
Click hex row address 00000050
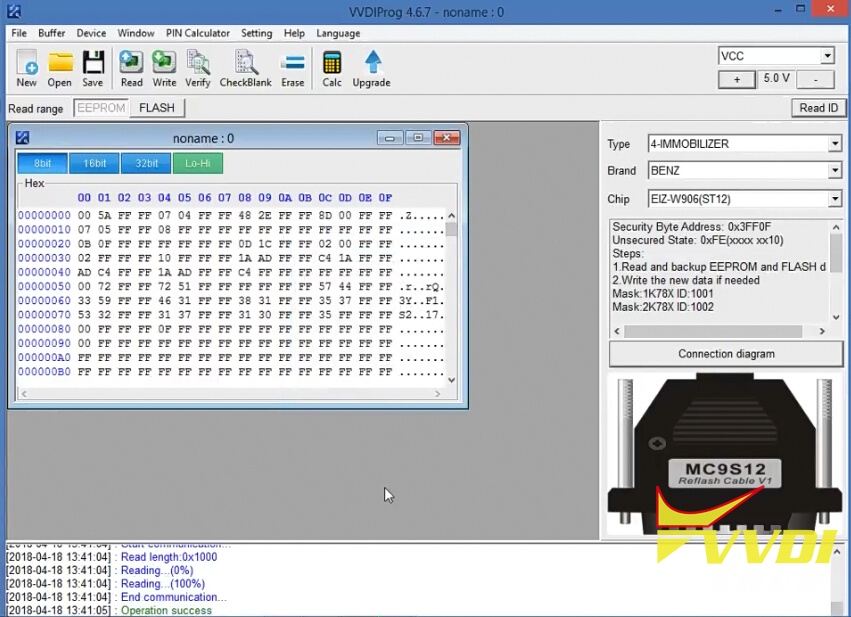pos(44,287)
